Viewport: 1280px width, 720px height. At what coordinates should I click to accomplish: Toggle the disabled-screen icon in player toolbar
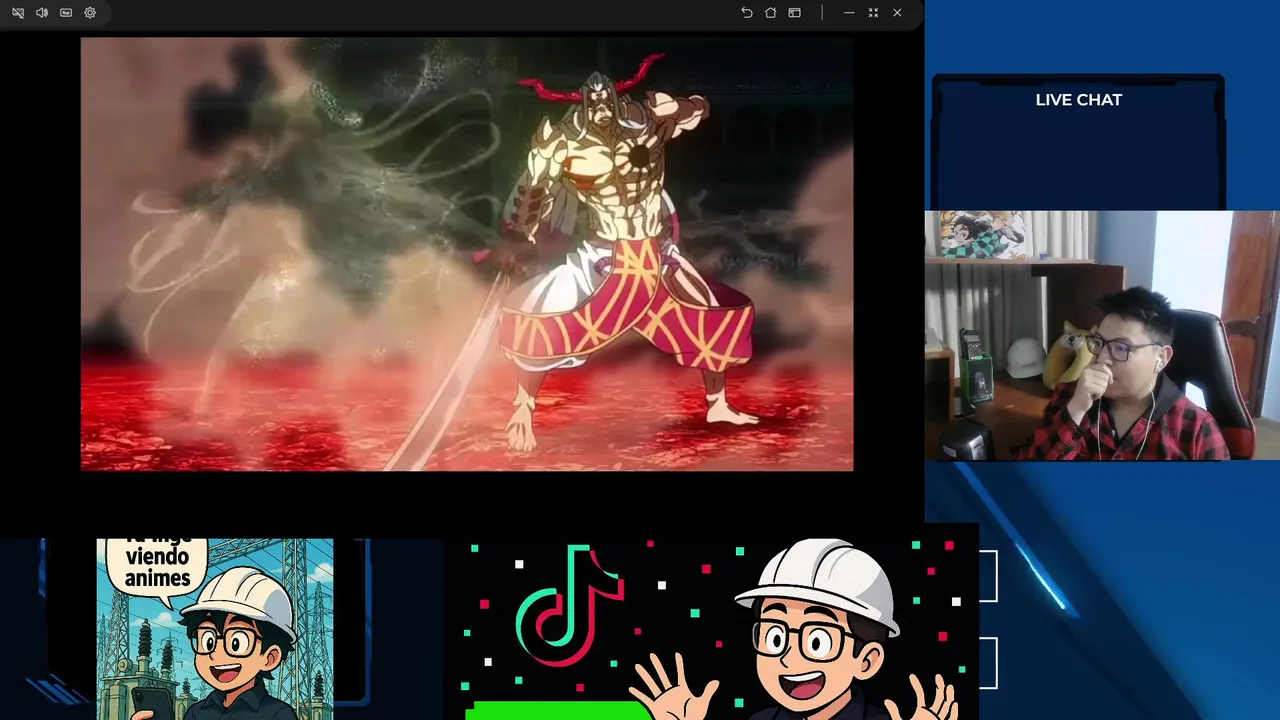[x=18, y=13]
